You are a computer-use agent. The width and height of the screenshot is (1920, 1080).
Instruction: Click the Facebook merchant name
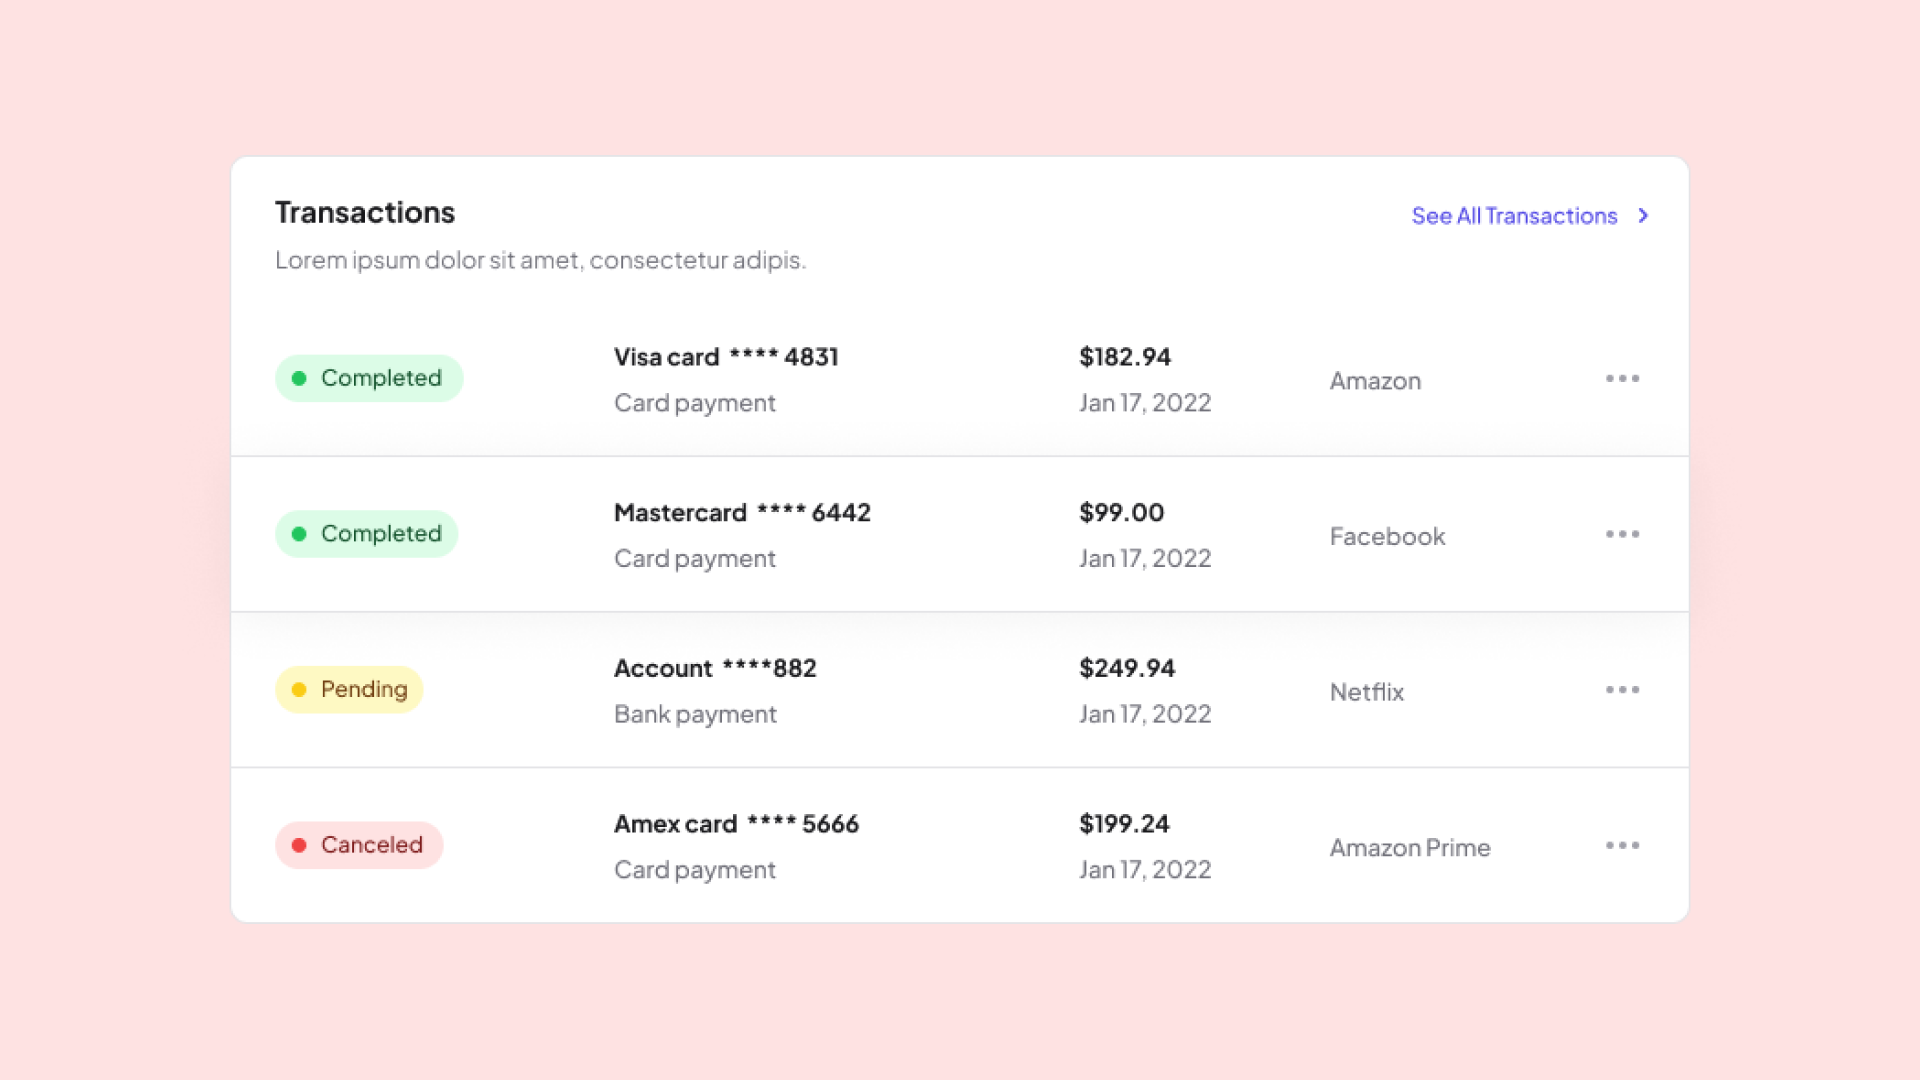(x=1387, y=537)
